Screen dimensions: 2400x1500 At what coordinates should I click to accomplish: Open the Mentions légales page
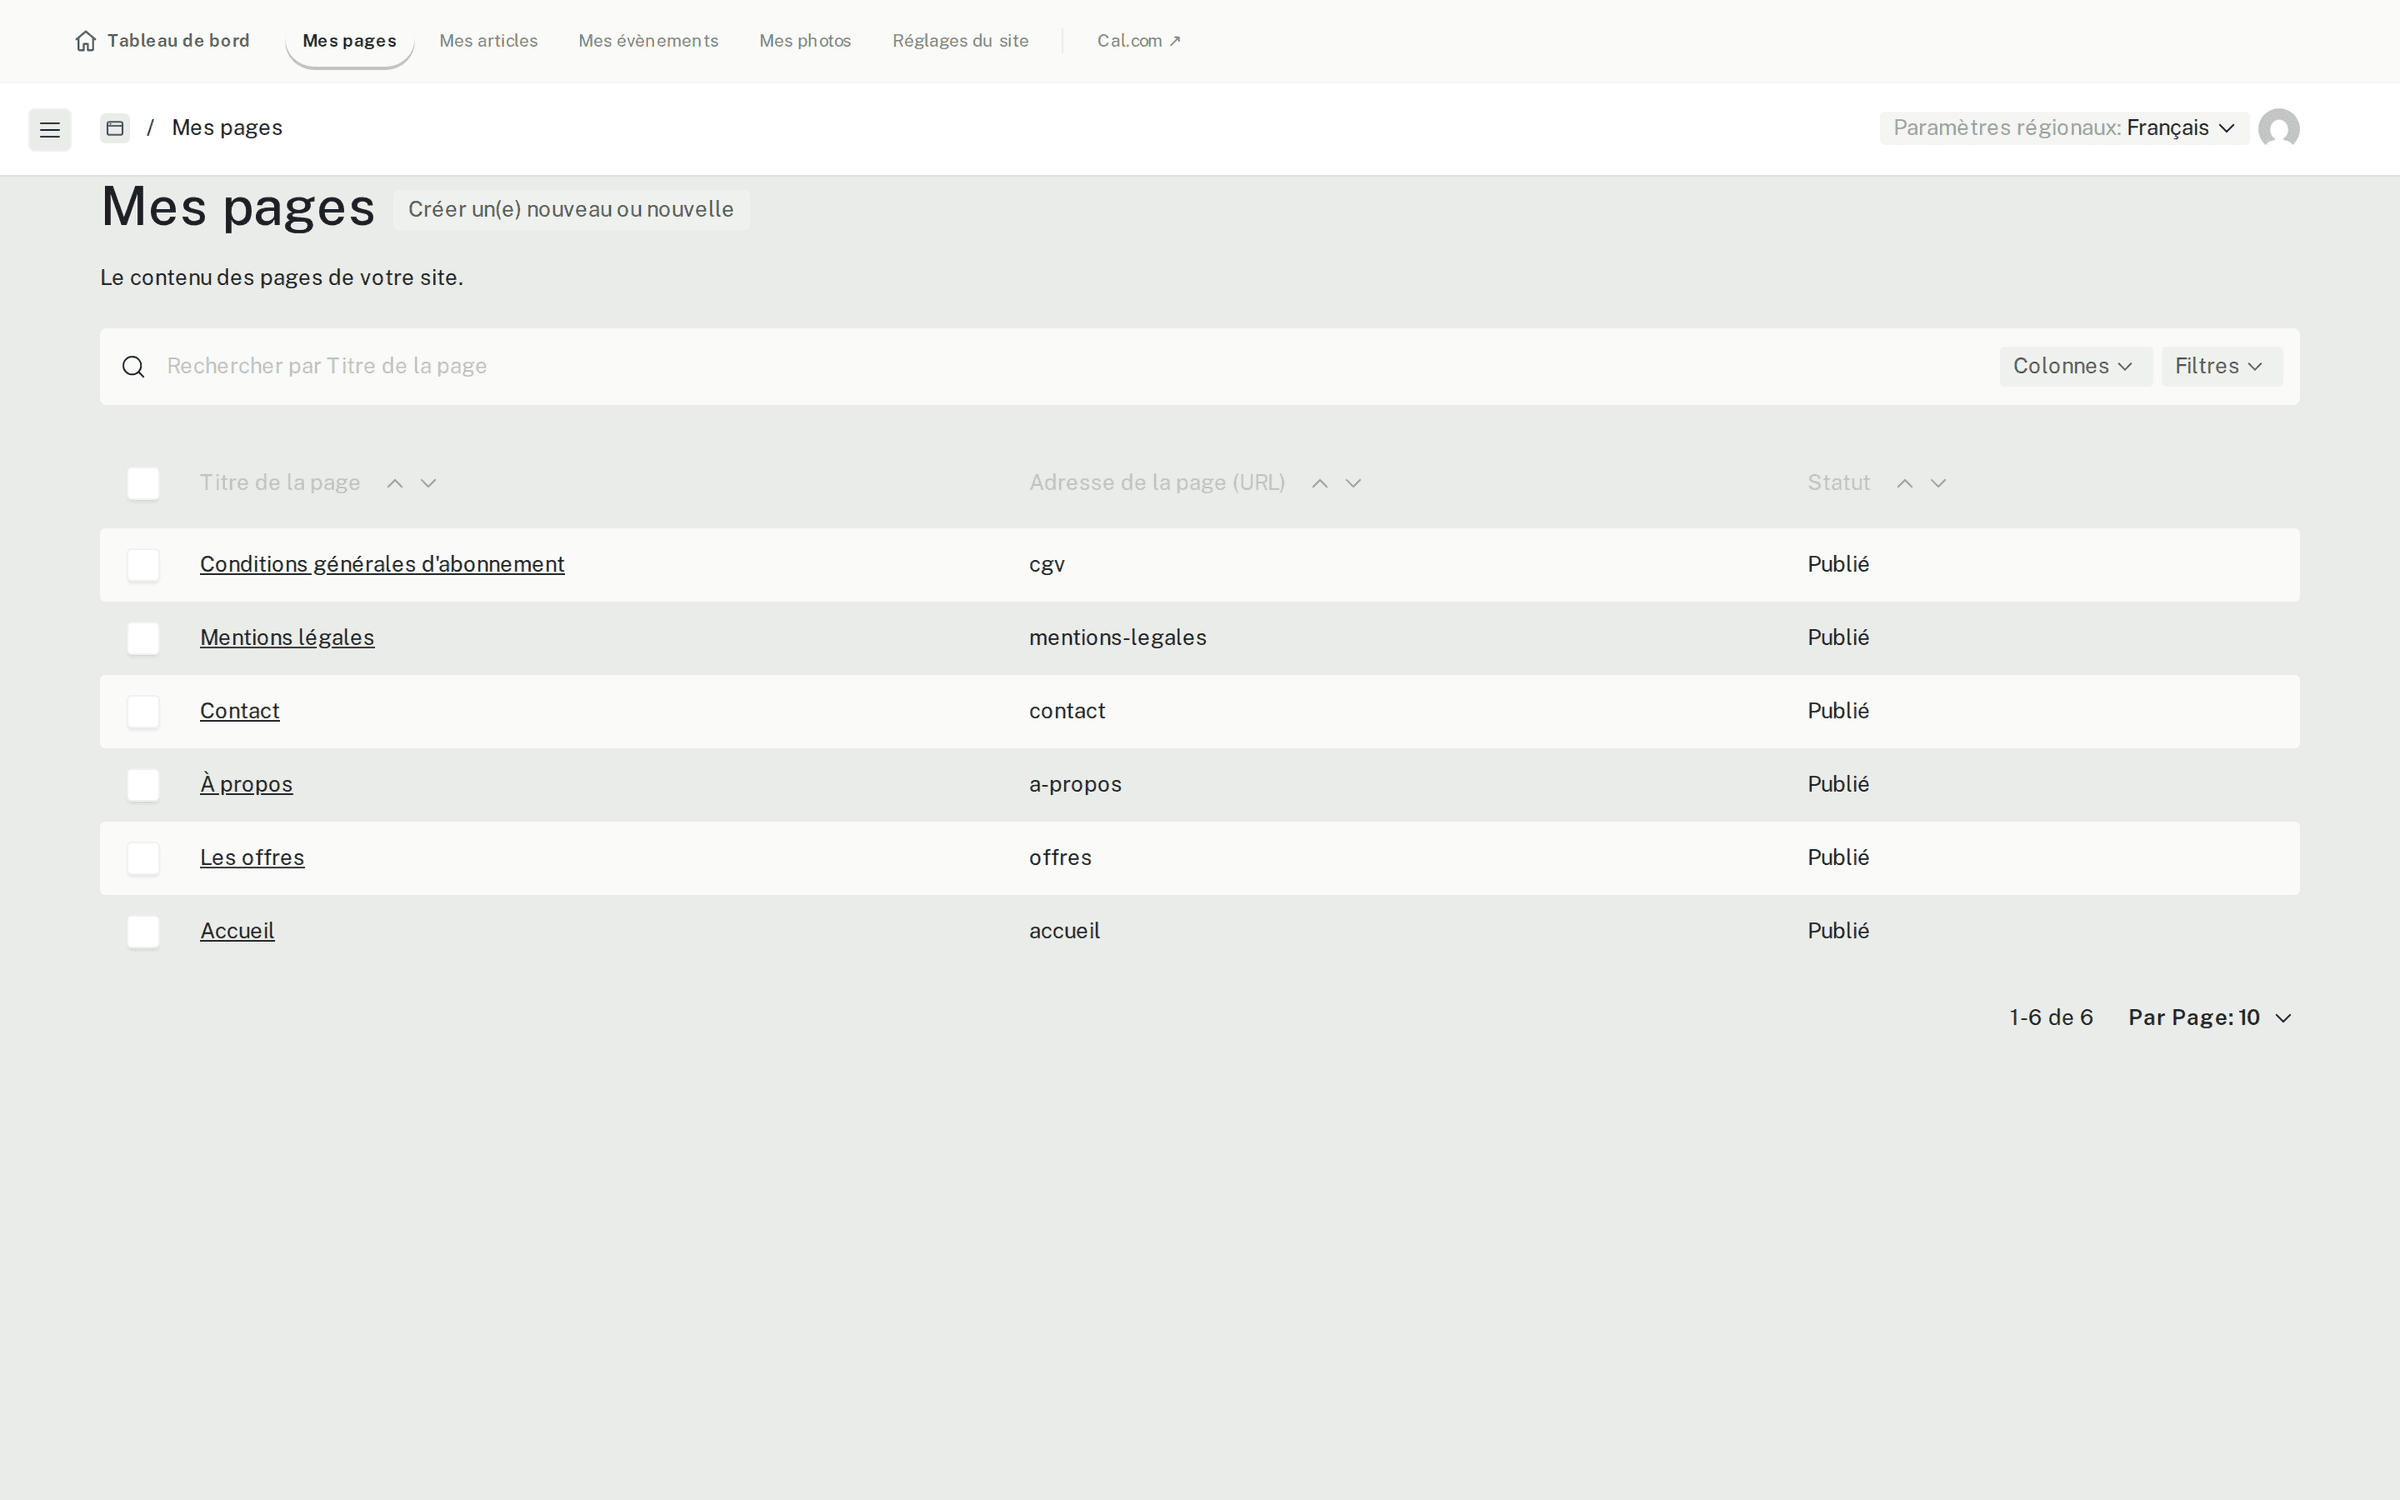[287, 637]
